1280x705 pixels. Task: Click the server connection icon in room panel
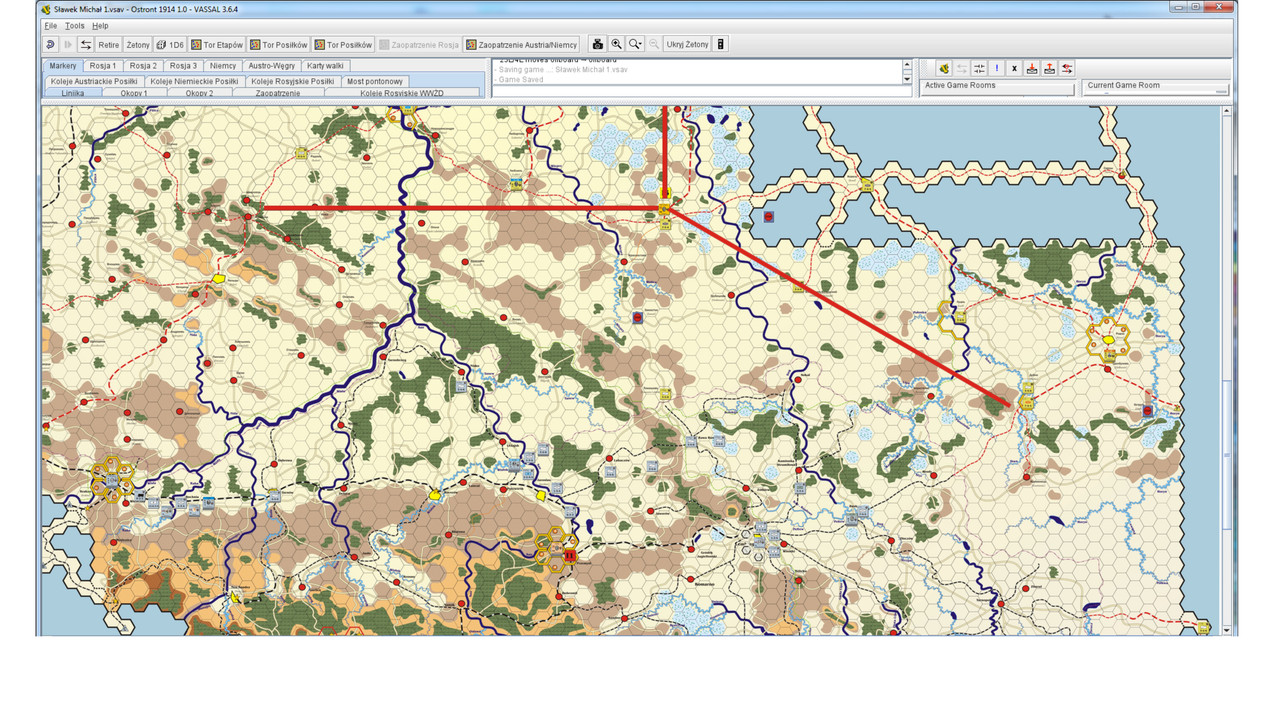click(x=943, y=68)
